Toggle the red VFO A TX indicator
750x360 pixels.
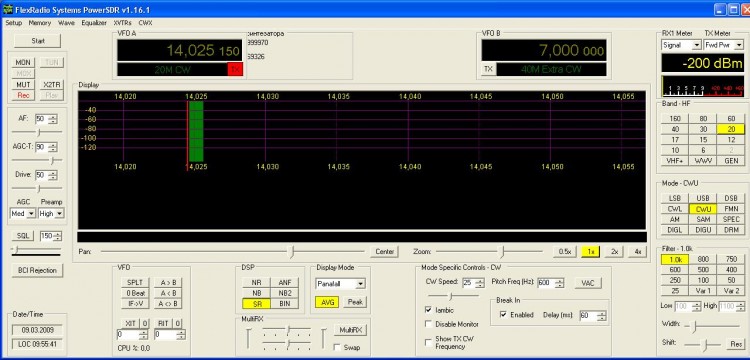coord(235,69)
